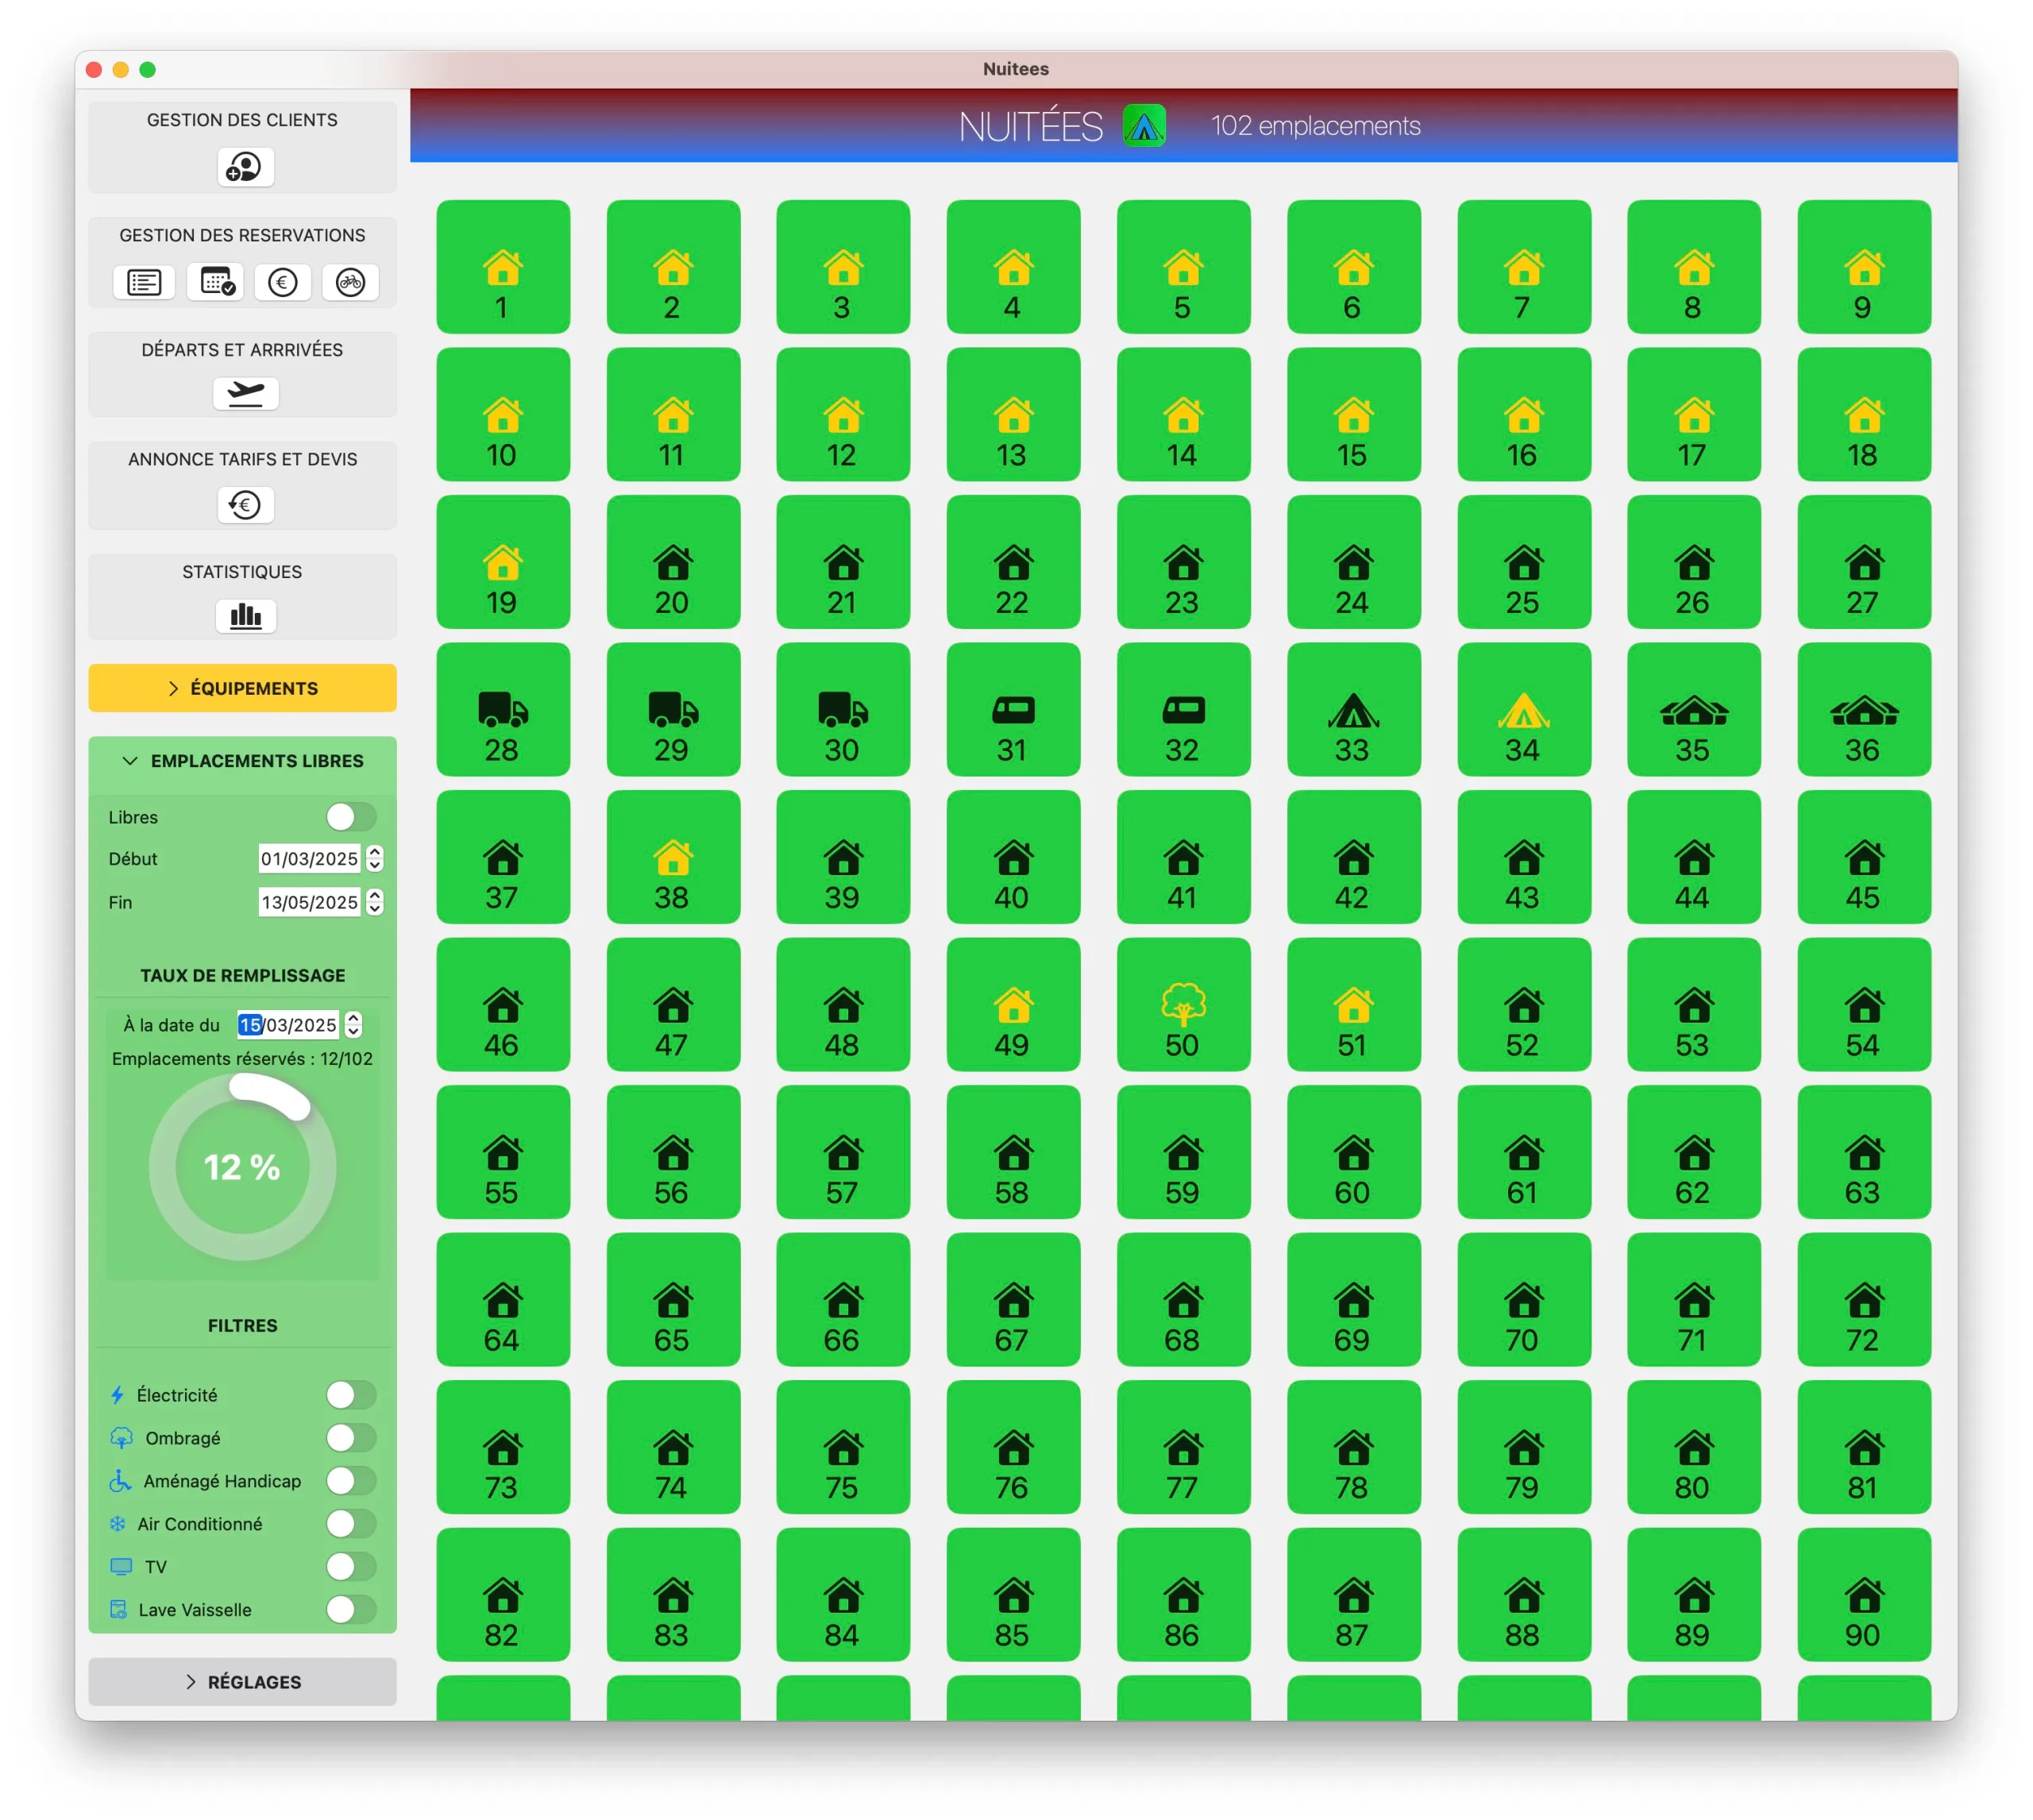Image resolution: width=2033 pixels, height=1820 pixels.
Task: Click the filling rate date stepper
Action: pyautogui.click(x=353, y=1024)
